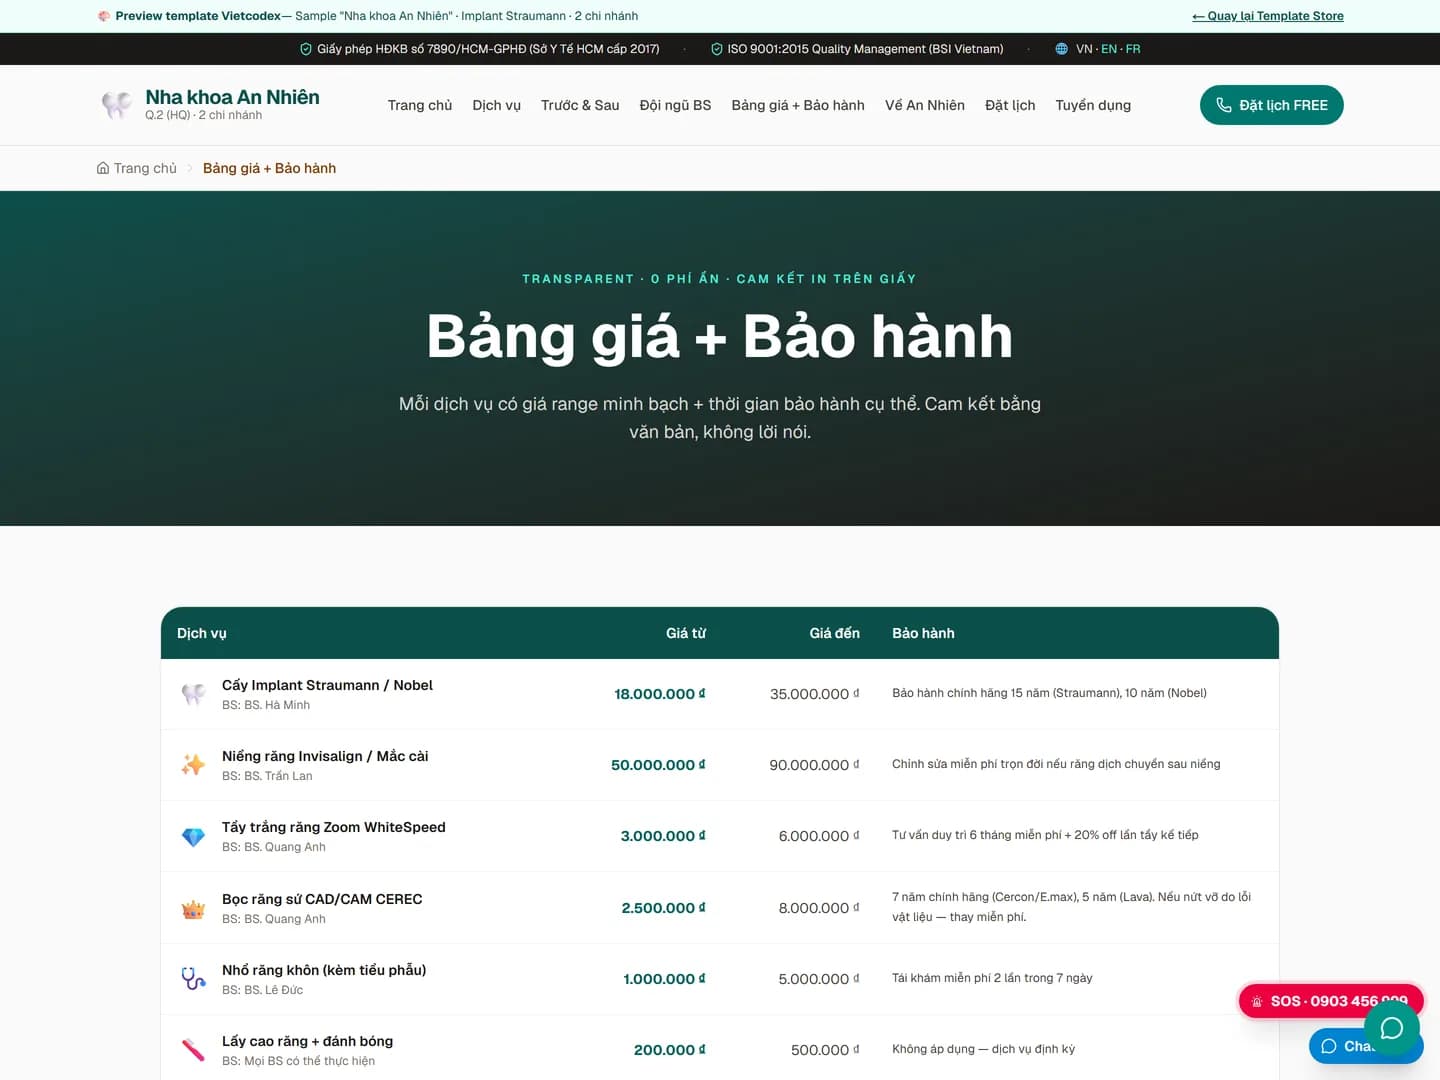Click the 2.500.000 đ starting price
Image resolution: width=1440 pixels, height=1080 pixels.
point(664,908)
